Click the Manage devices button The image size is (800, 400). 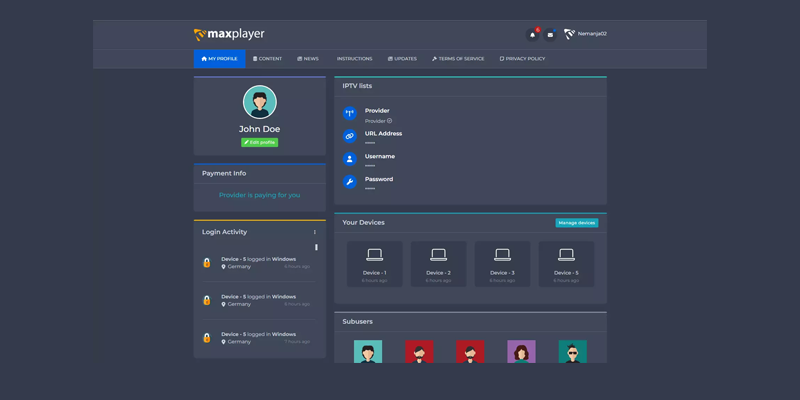(577, 223)
